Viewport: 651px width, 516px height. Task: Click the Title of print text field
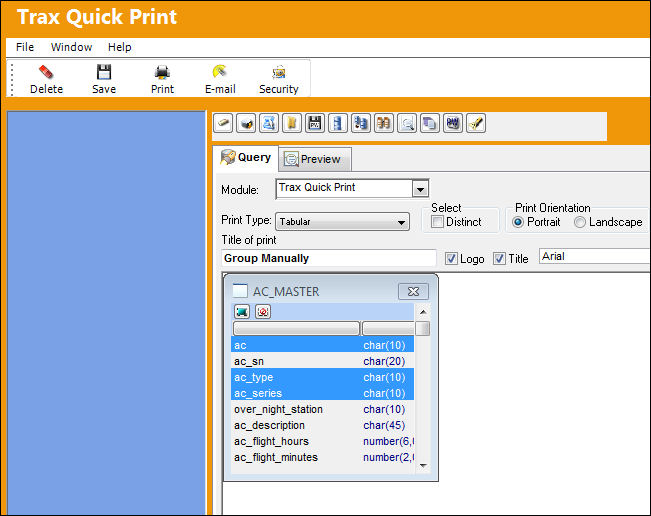pyautogui.click(x=329, y=258)
